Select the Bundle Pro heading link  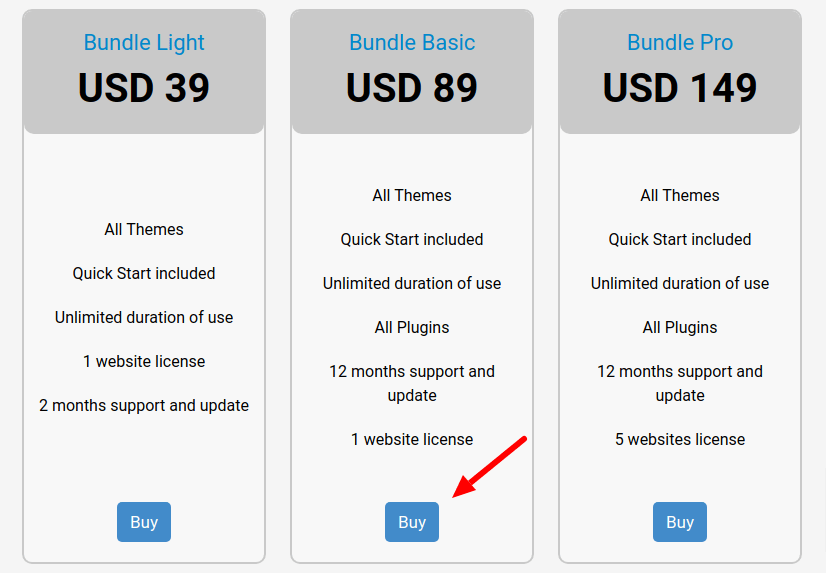pos(680,43)
